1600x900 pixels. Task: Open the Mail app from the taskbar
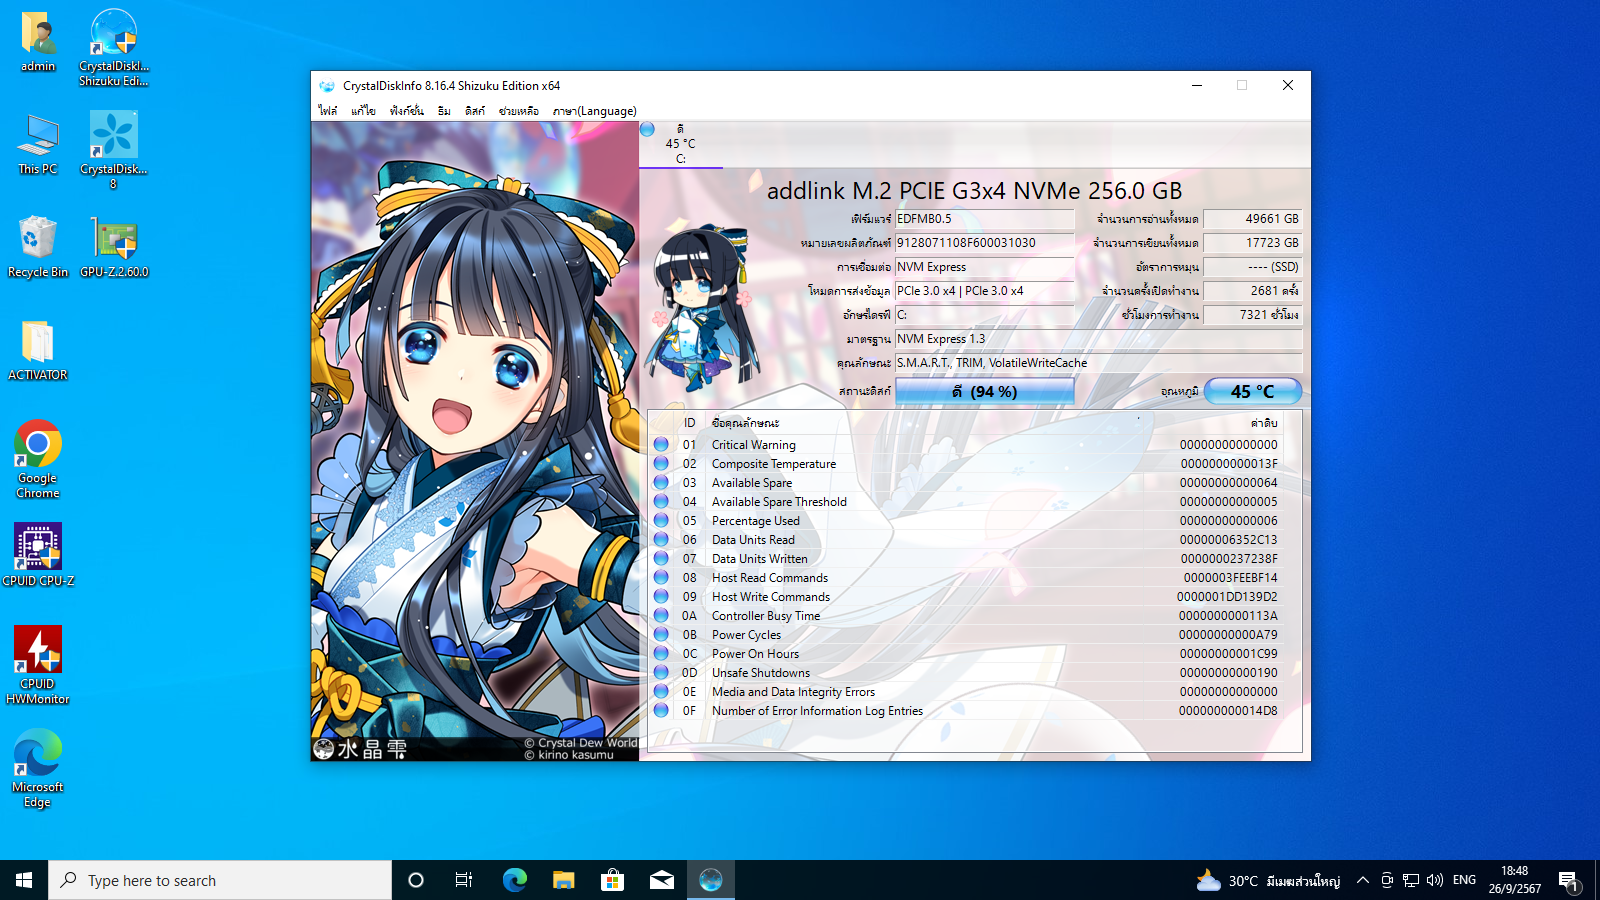coord(661,880)
